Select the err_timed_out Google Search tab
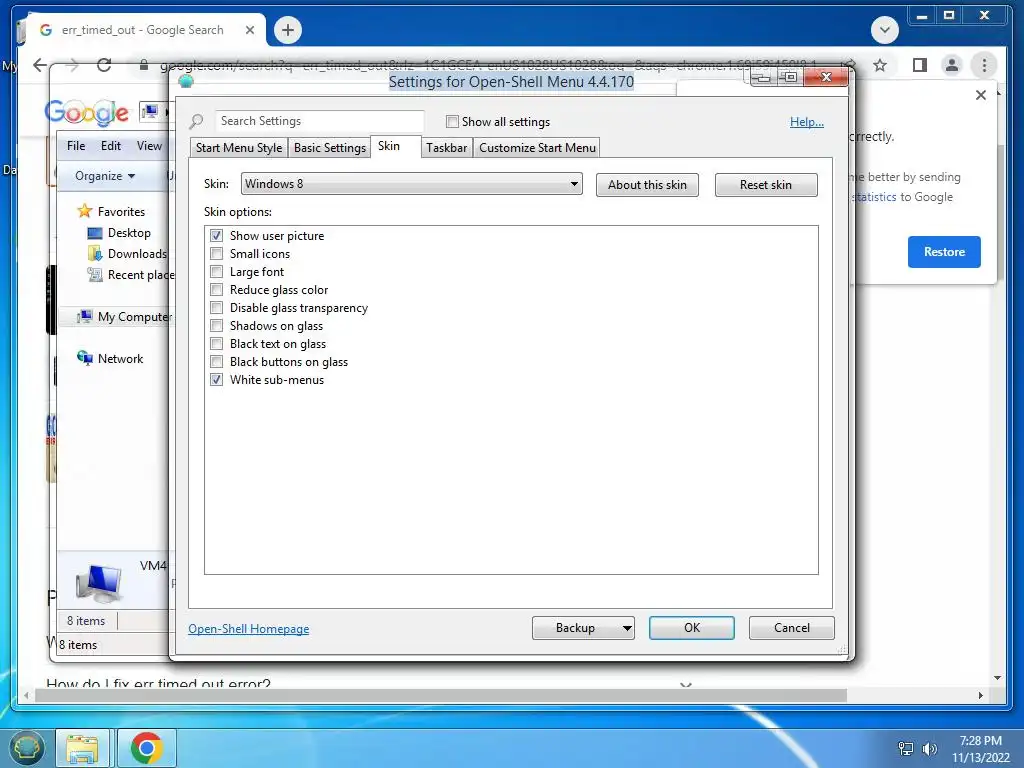This screenshot has width=1024, height=768. (x=142, y=30)
